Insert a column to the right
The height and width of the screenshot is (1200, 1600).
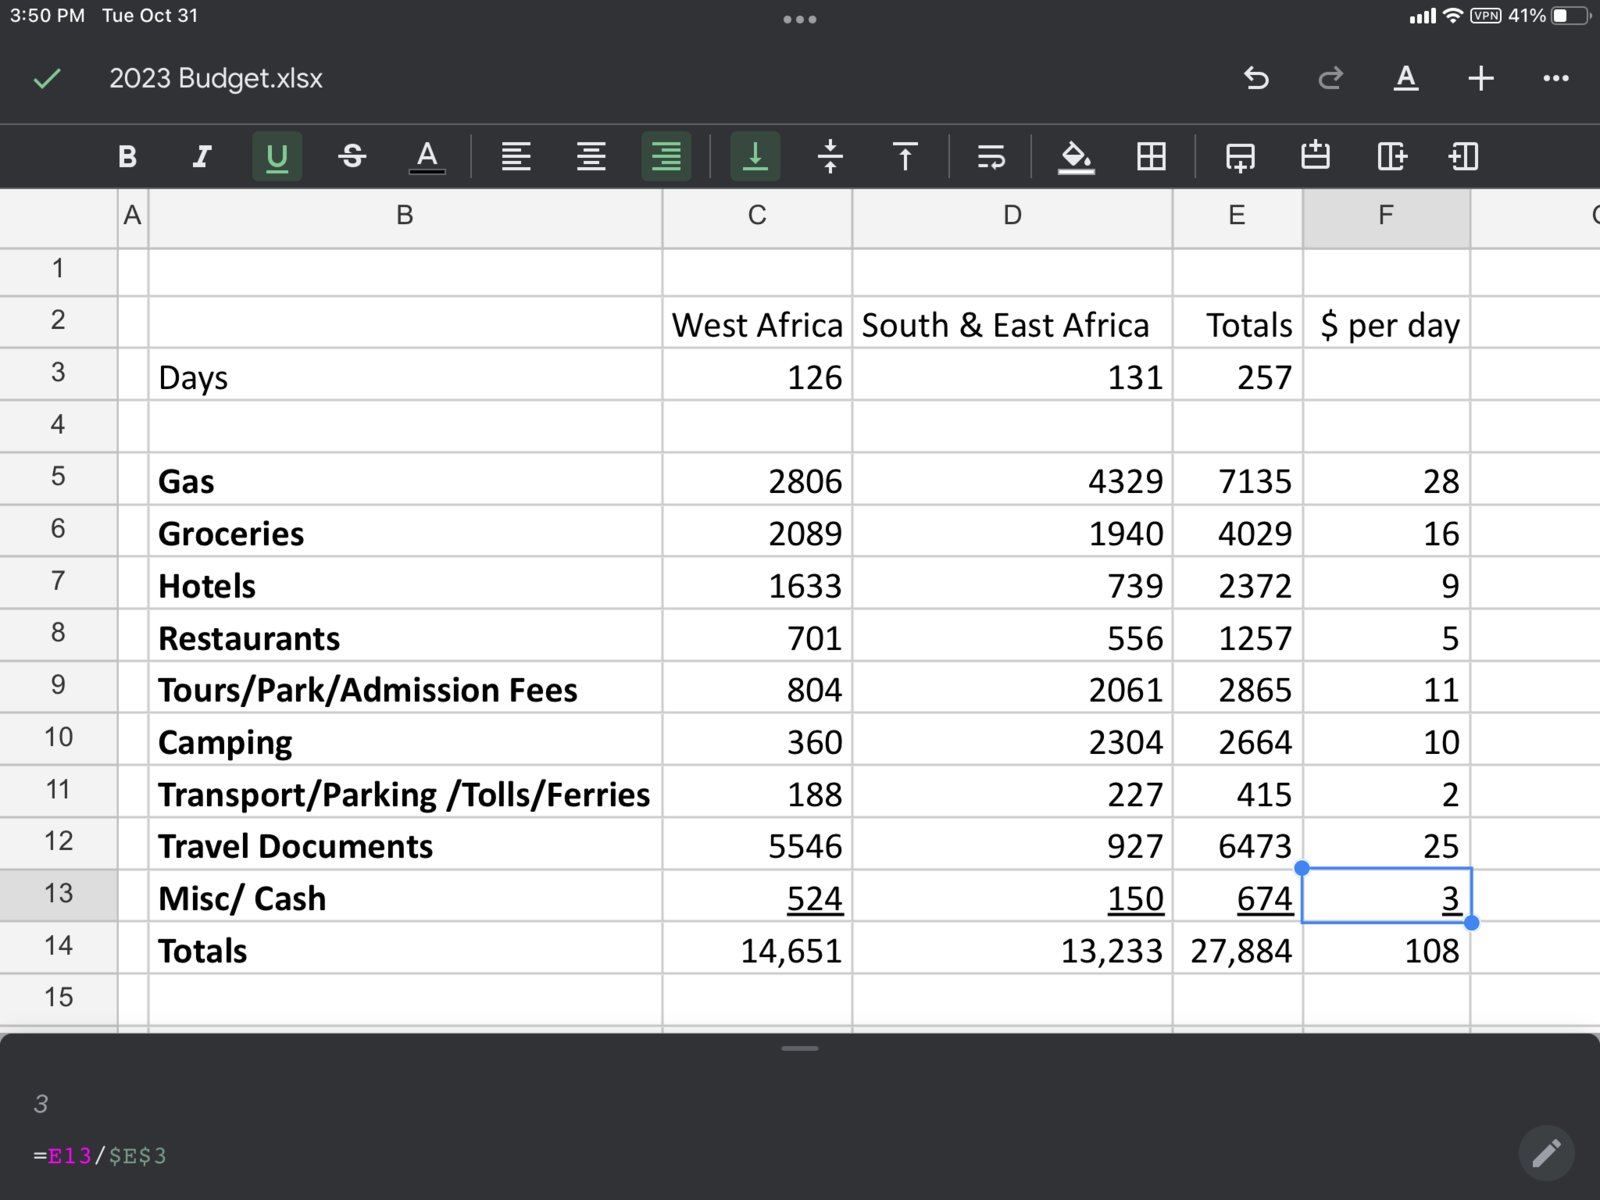[x=1392, y=156]
